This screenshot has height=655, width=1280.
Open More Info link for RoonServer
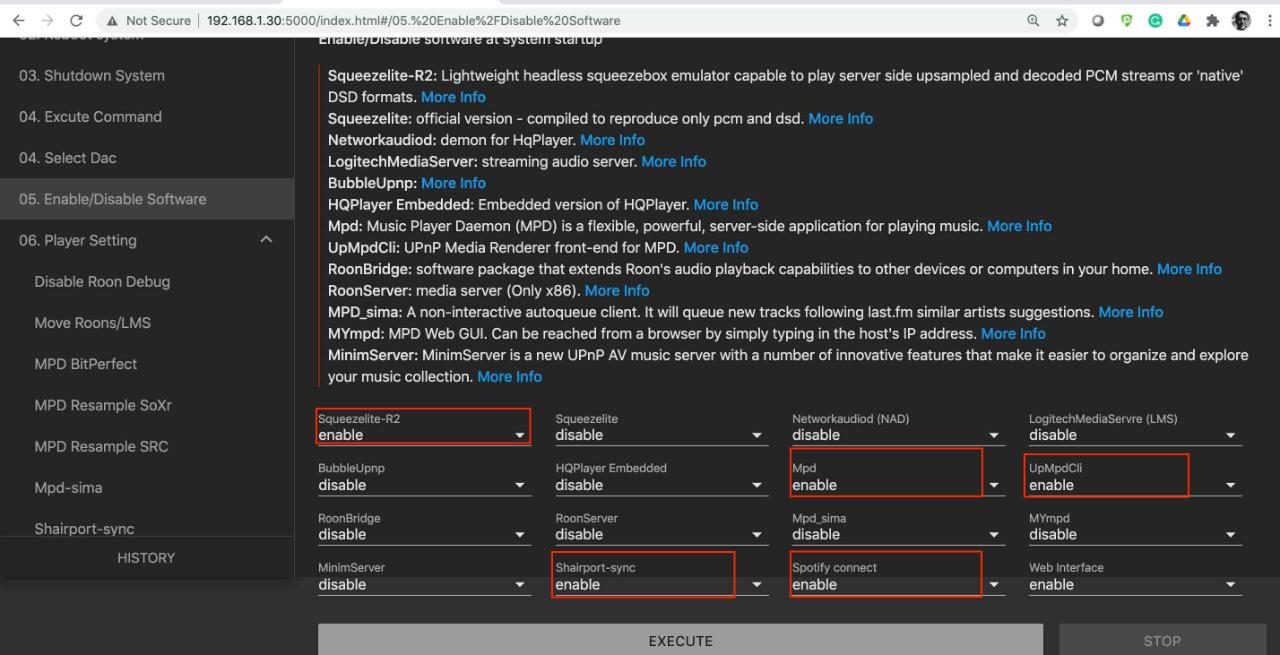pyautogui.click(x=617, y=290)
